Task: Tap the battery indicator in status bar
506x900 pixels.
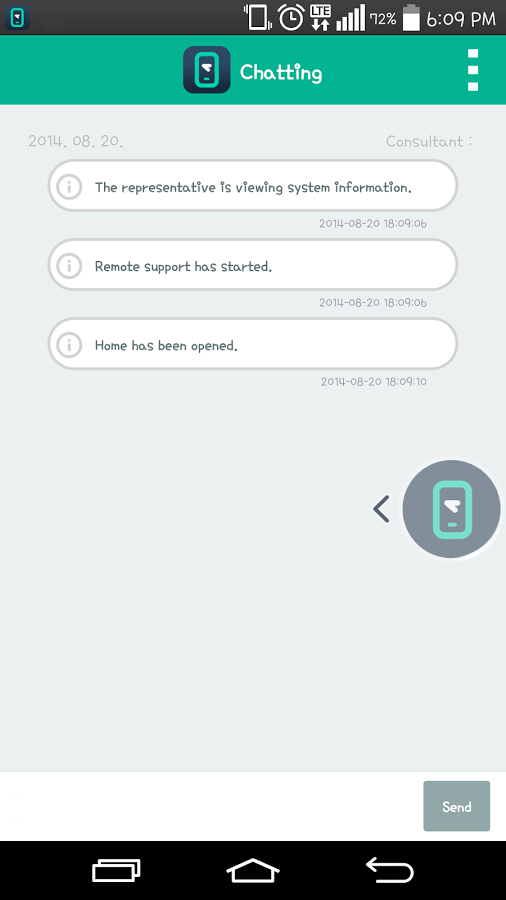Action: coord(411,17)
